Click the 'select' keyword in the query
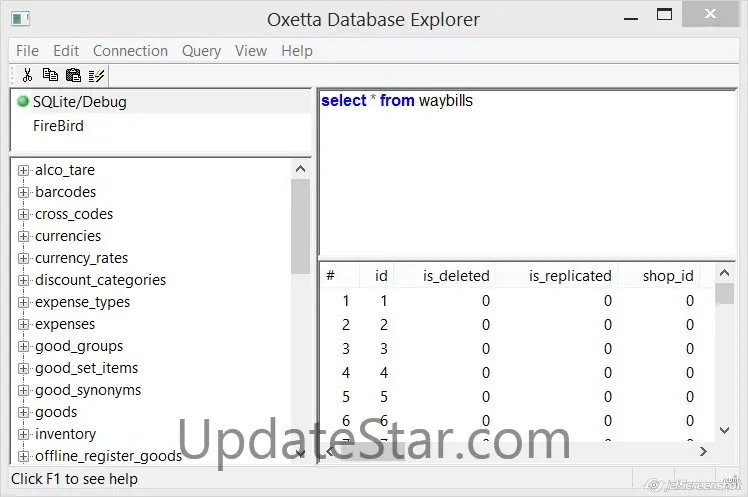 click(x=343, y=101)
